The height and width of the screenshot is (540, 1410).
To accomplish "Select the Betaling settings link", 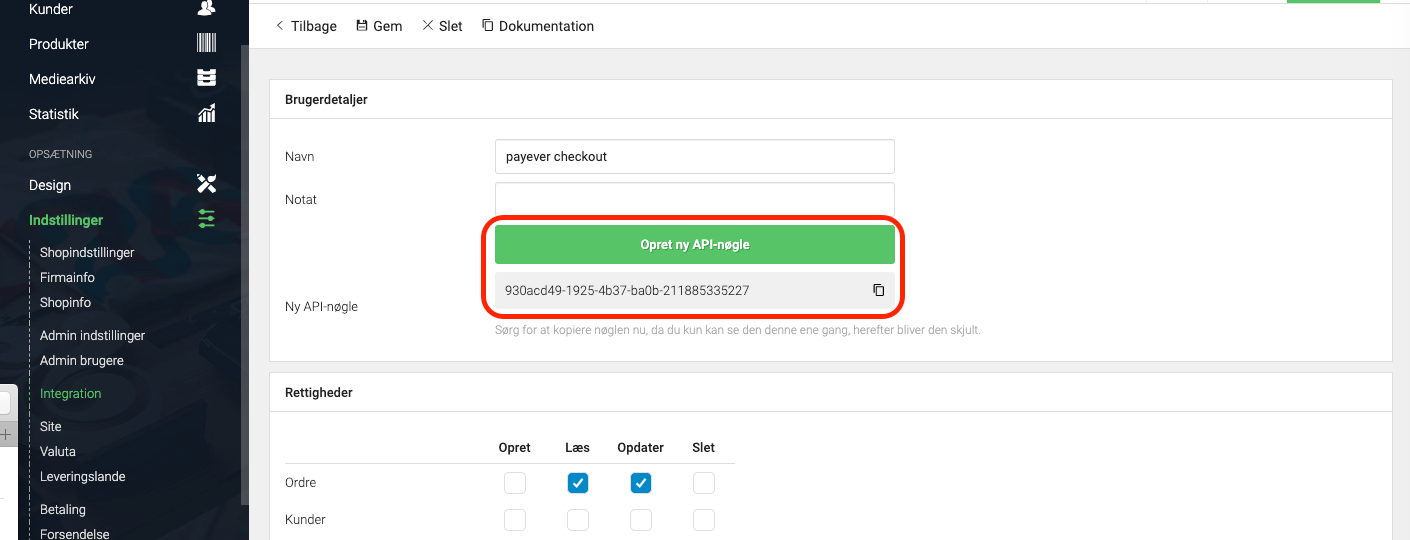I will tap(63, 510).
